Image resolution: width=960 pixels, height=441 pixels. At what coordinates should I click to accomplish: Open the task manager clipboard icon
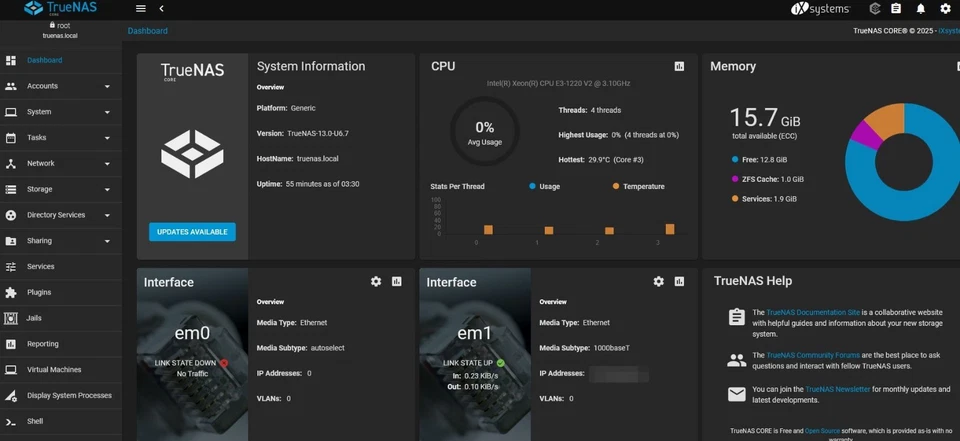896,9
